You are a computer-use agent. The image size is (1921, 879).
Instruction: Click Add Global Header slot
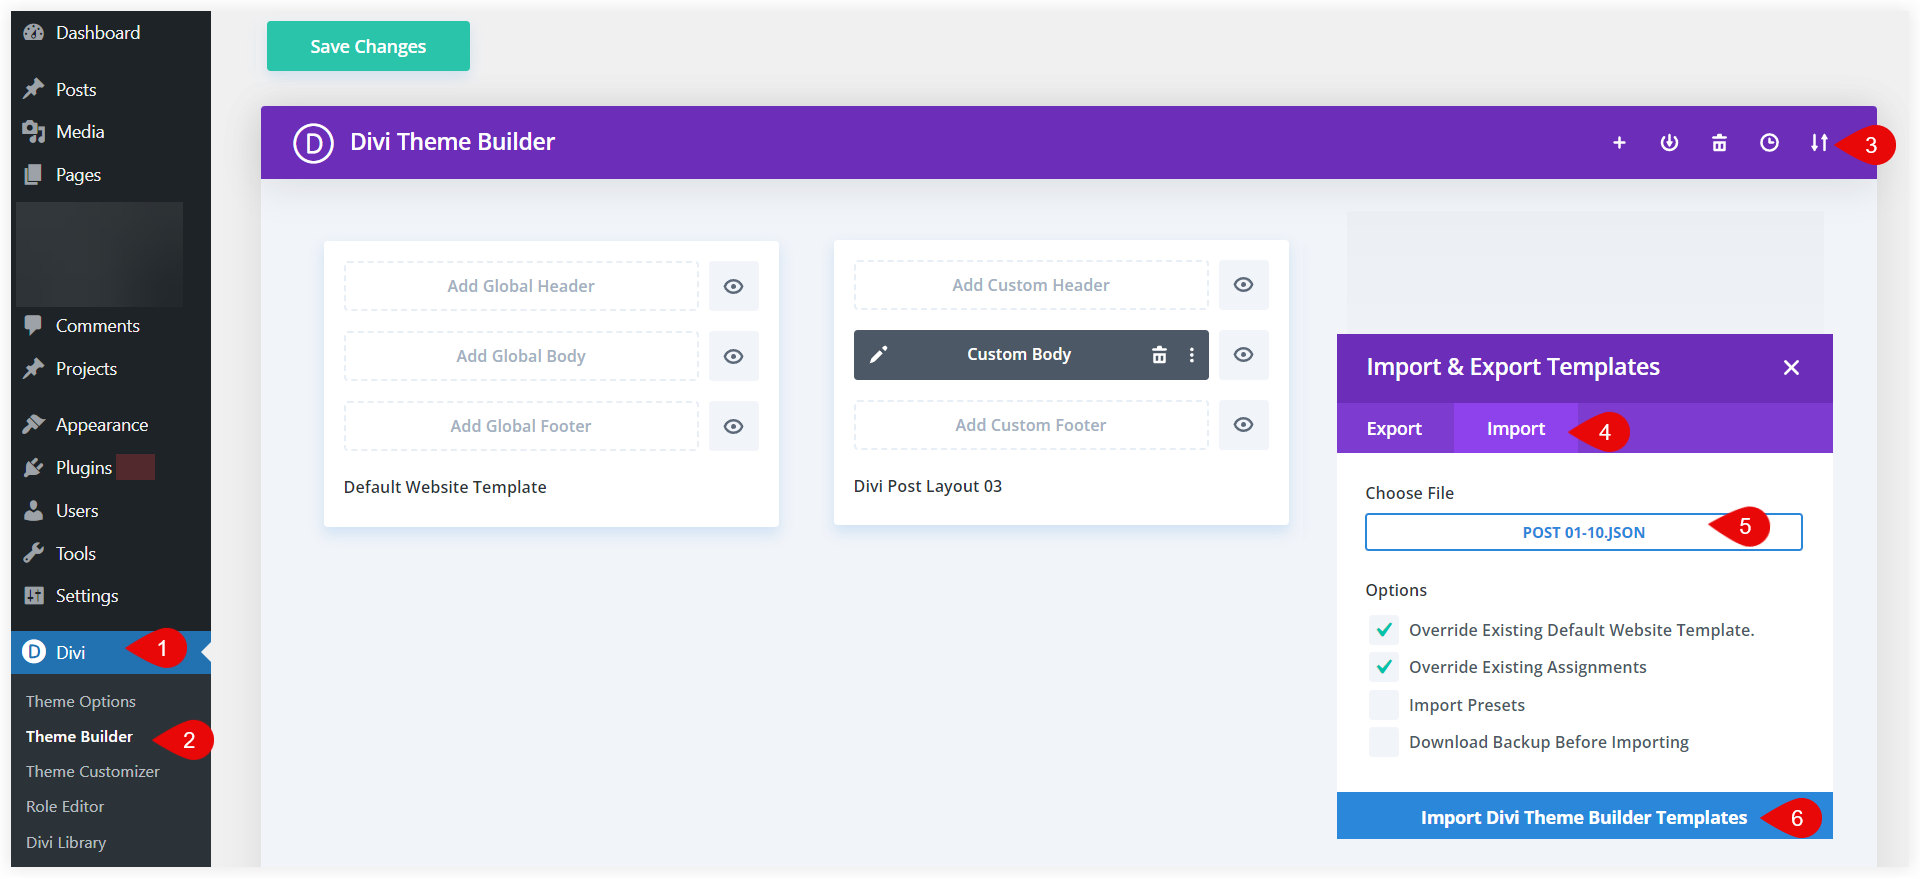(521, 286)
